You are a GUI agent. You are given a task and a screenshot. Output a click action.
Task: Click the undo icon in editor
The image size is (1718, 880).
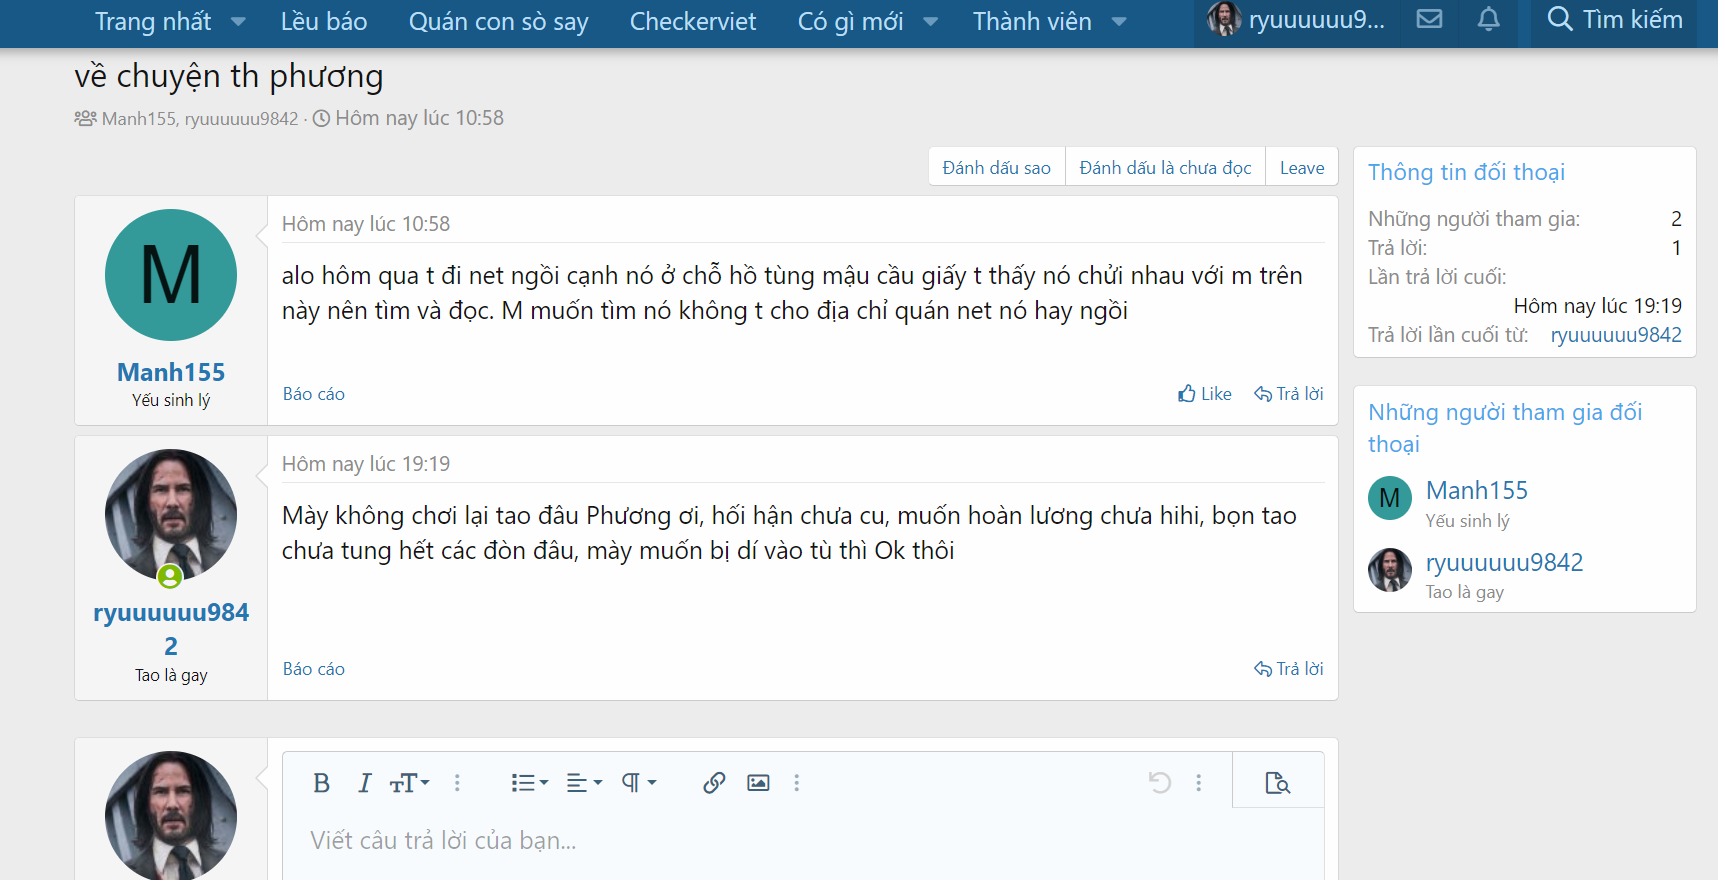[x=1160, y=783]
